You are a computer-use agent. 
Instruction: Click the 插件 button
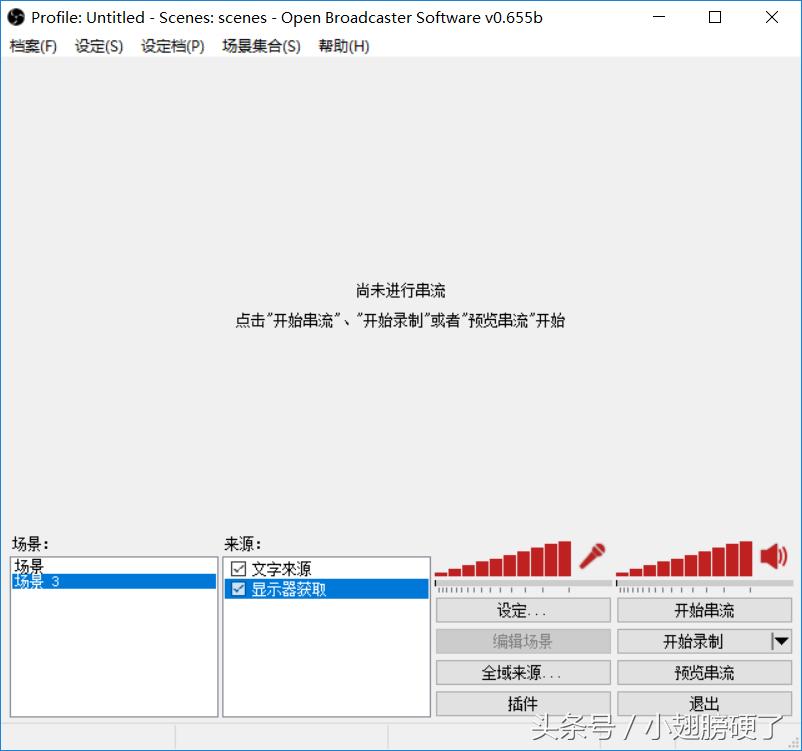[522, 703]
